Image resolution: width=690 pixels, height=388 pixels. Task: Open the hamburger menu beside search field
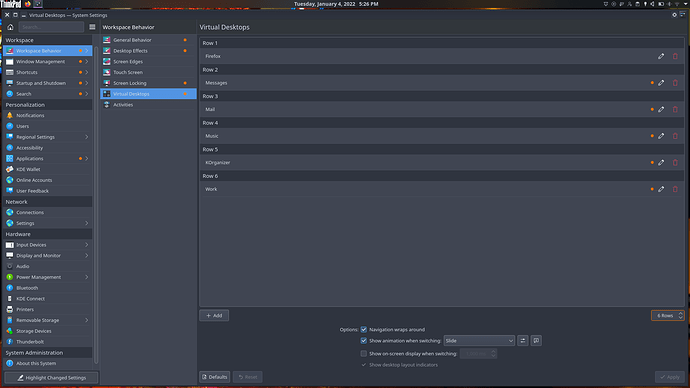(x=92, y=27)
